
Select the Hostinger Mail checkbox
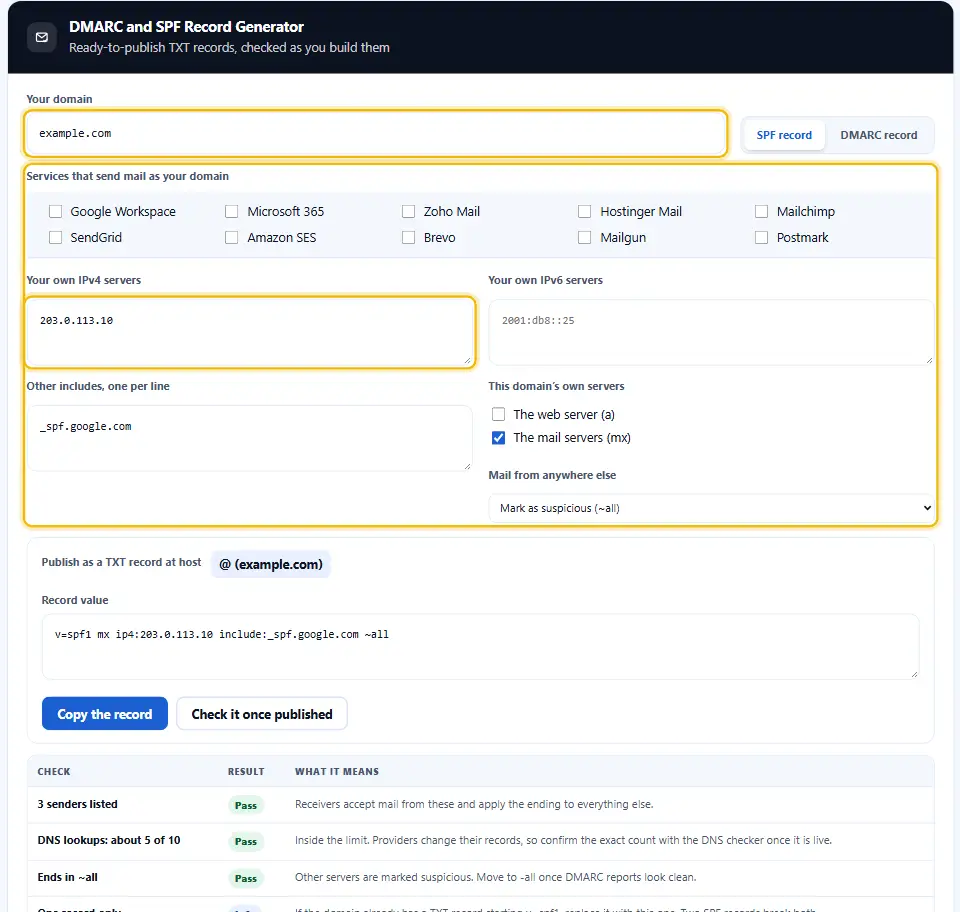[585, 211]
